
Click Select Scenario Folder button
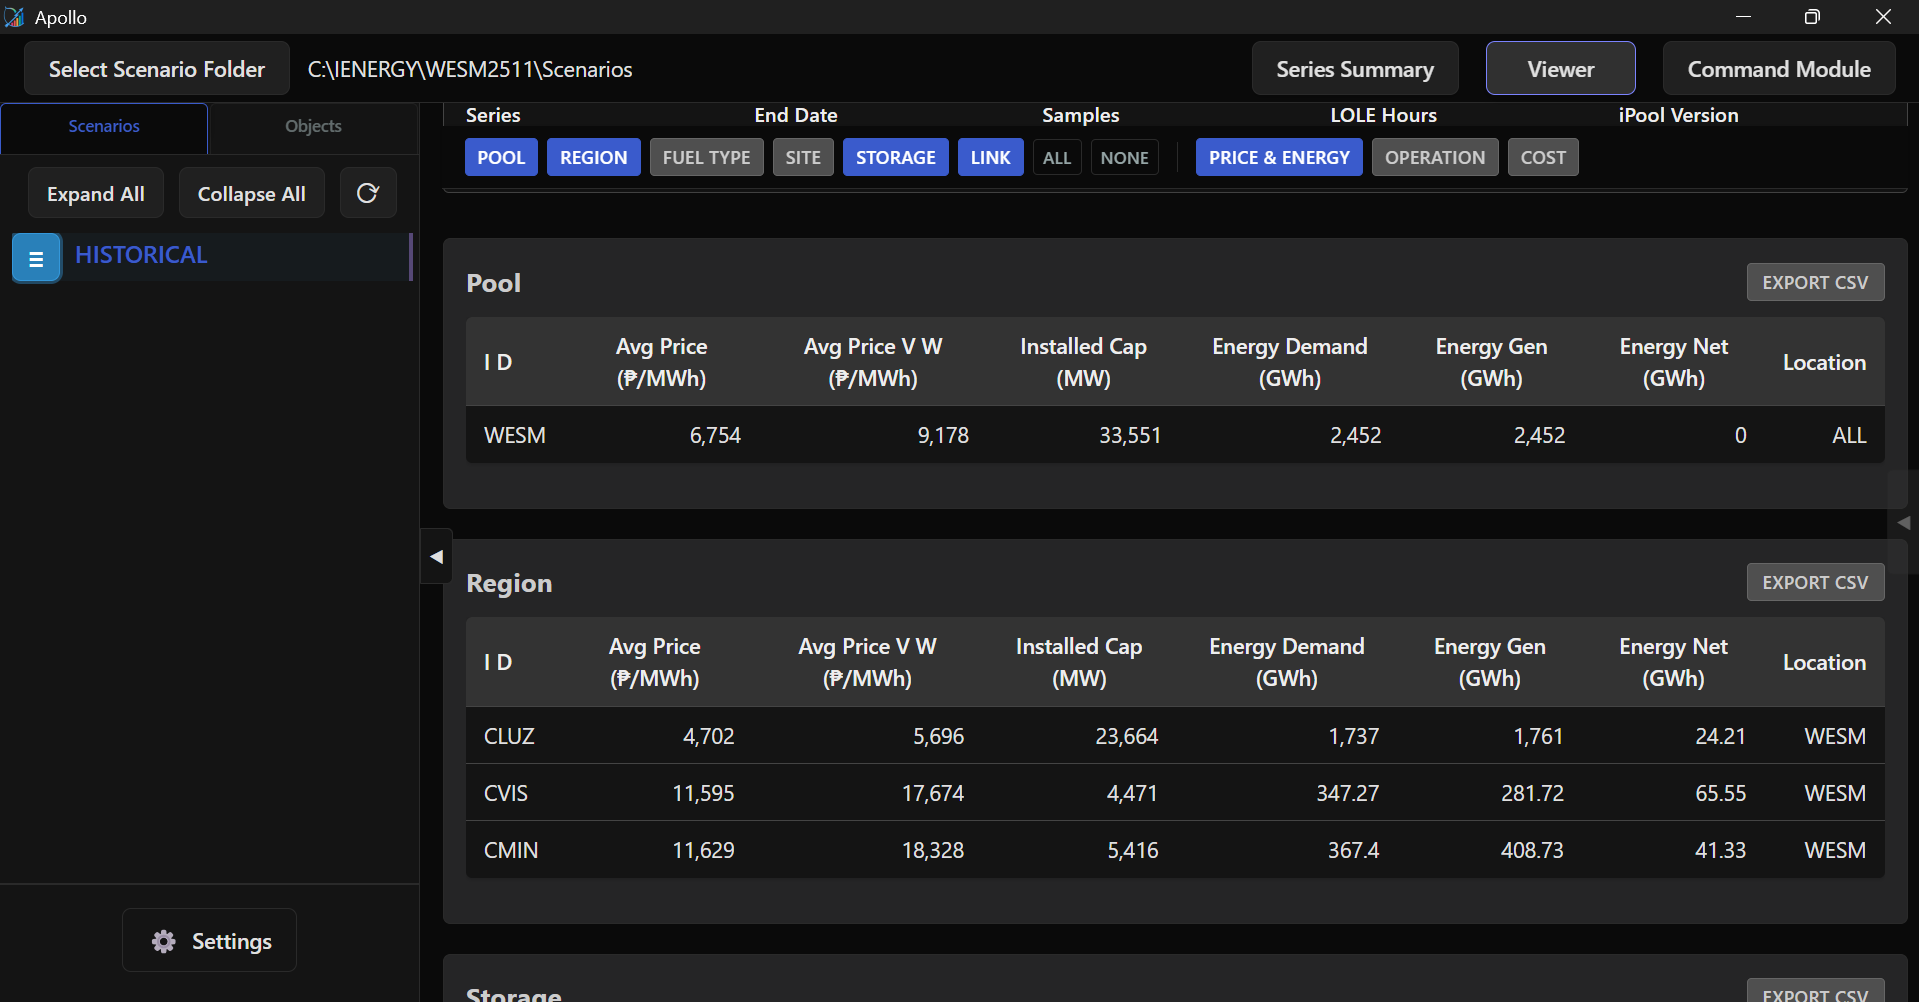(157, 69)
